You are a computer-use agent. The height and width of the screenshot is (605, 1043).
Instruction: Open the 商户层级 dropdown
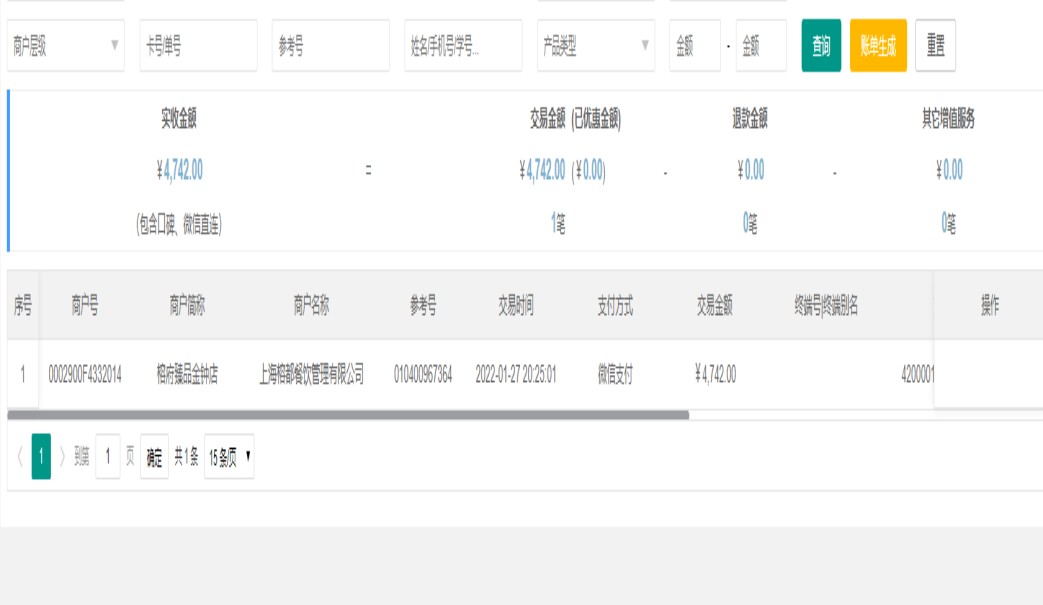point(66,46)
